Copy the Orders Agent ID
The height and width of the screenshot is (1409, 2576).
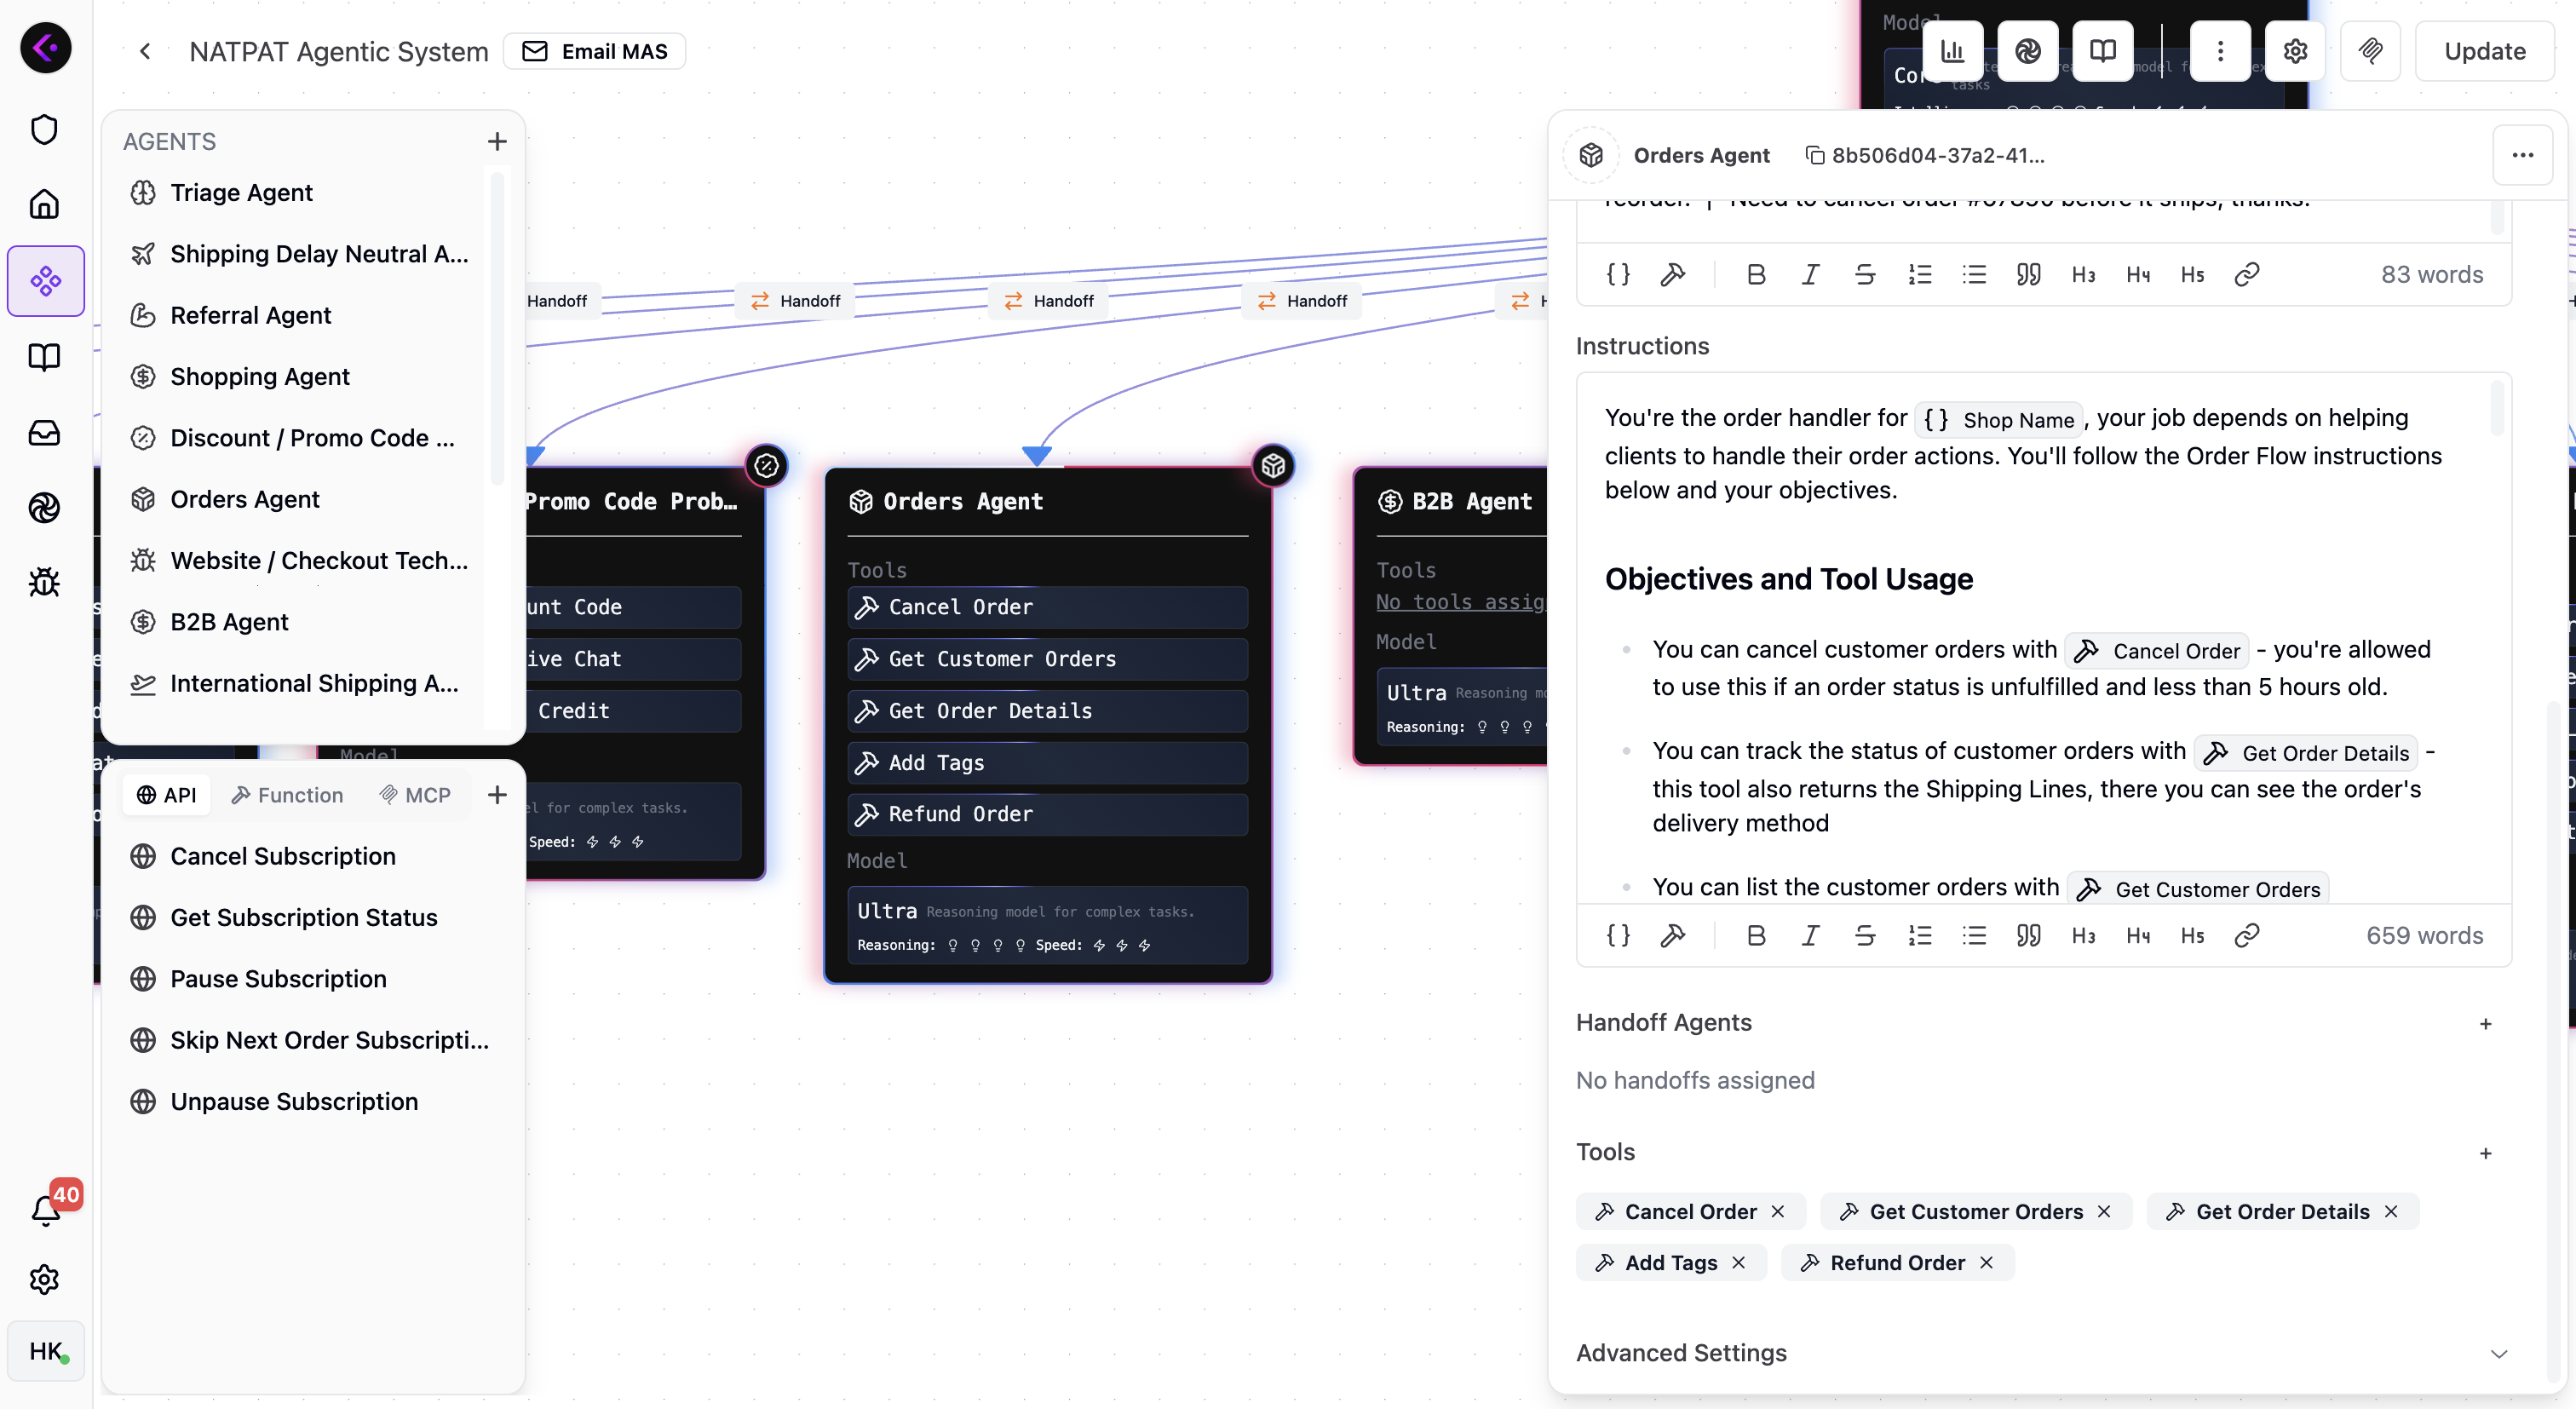pyautogui.click(x=1814, y=155)
